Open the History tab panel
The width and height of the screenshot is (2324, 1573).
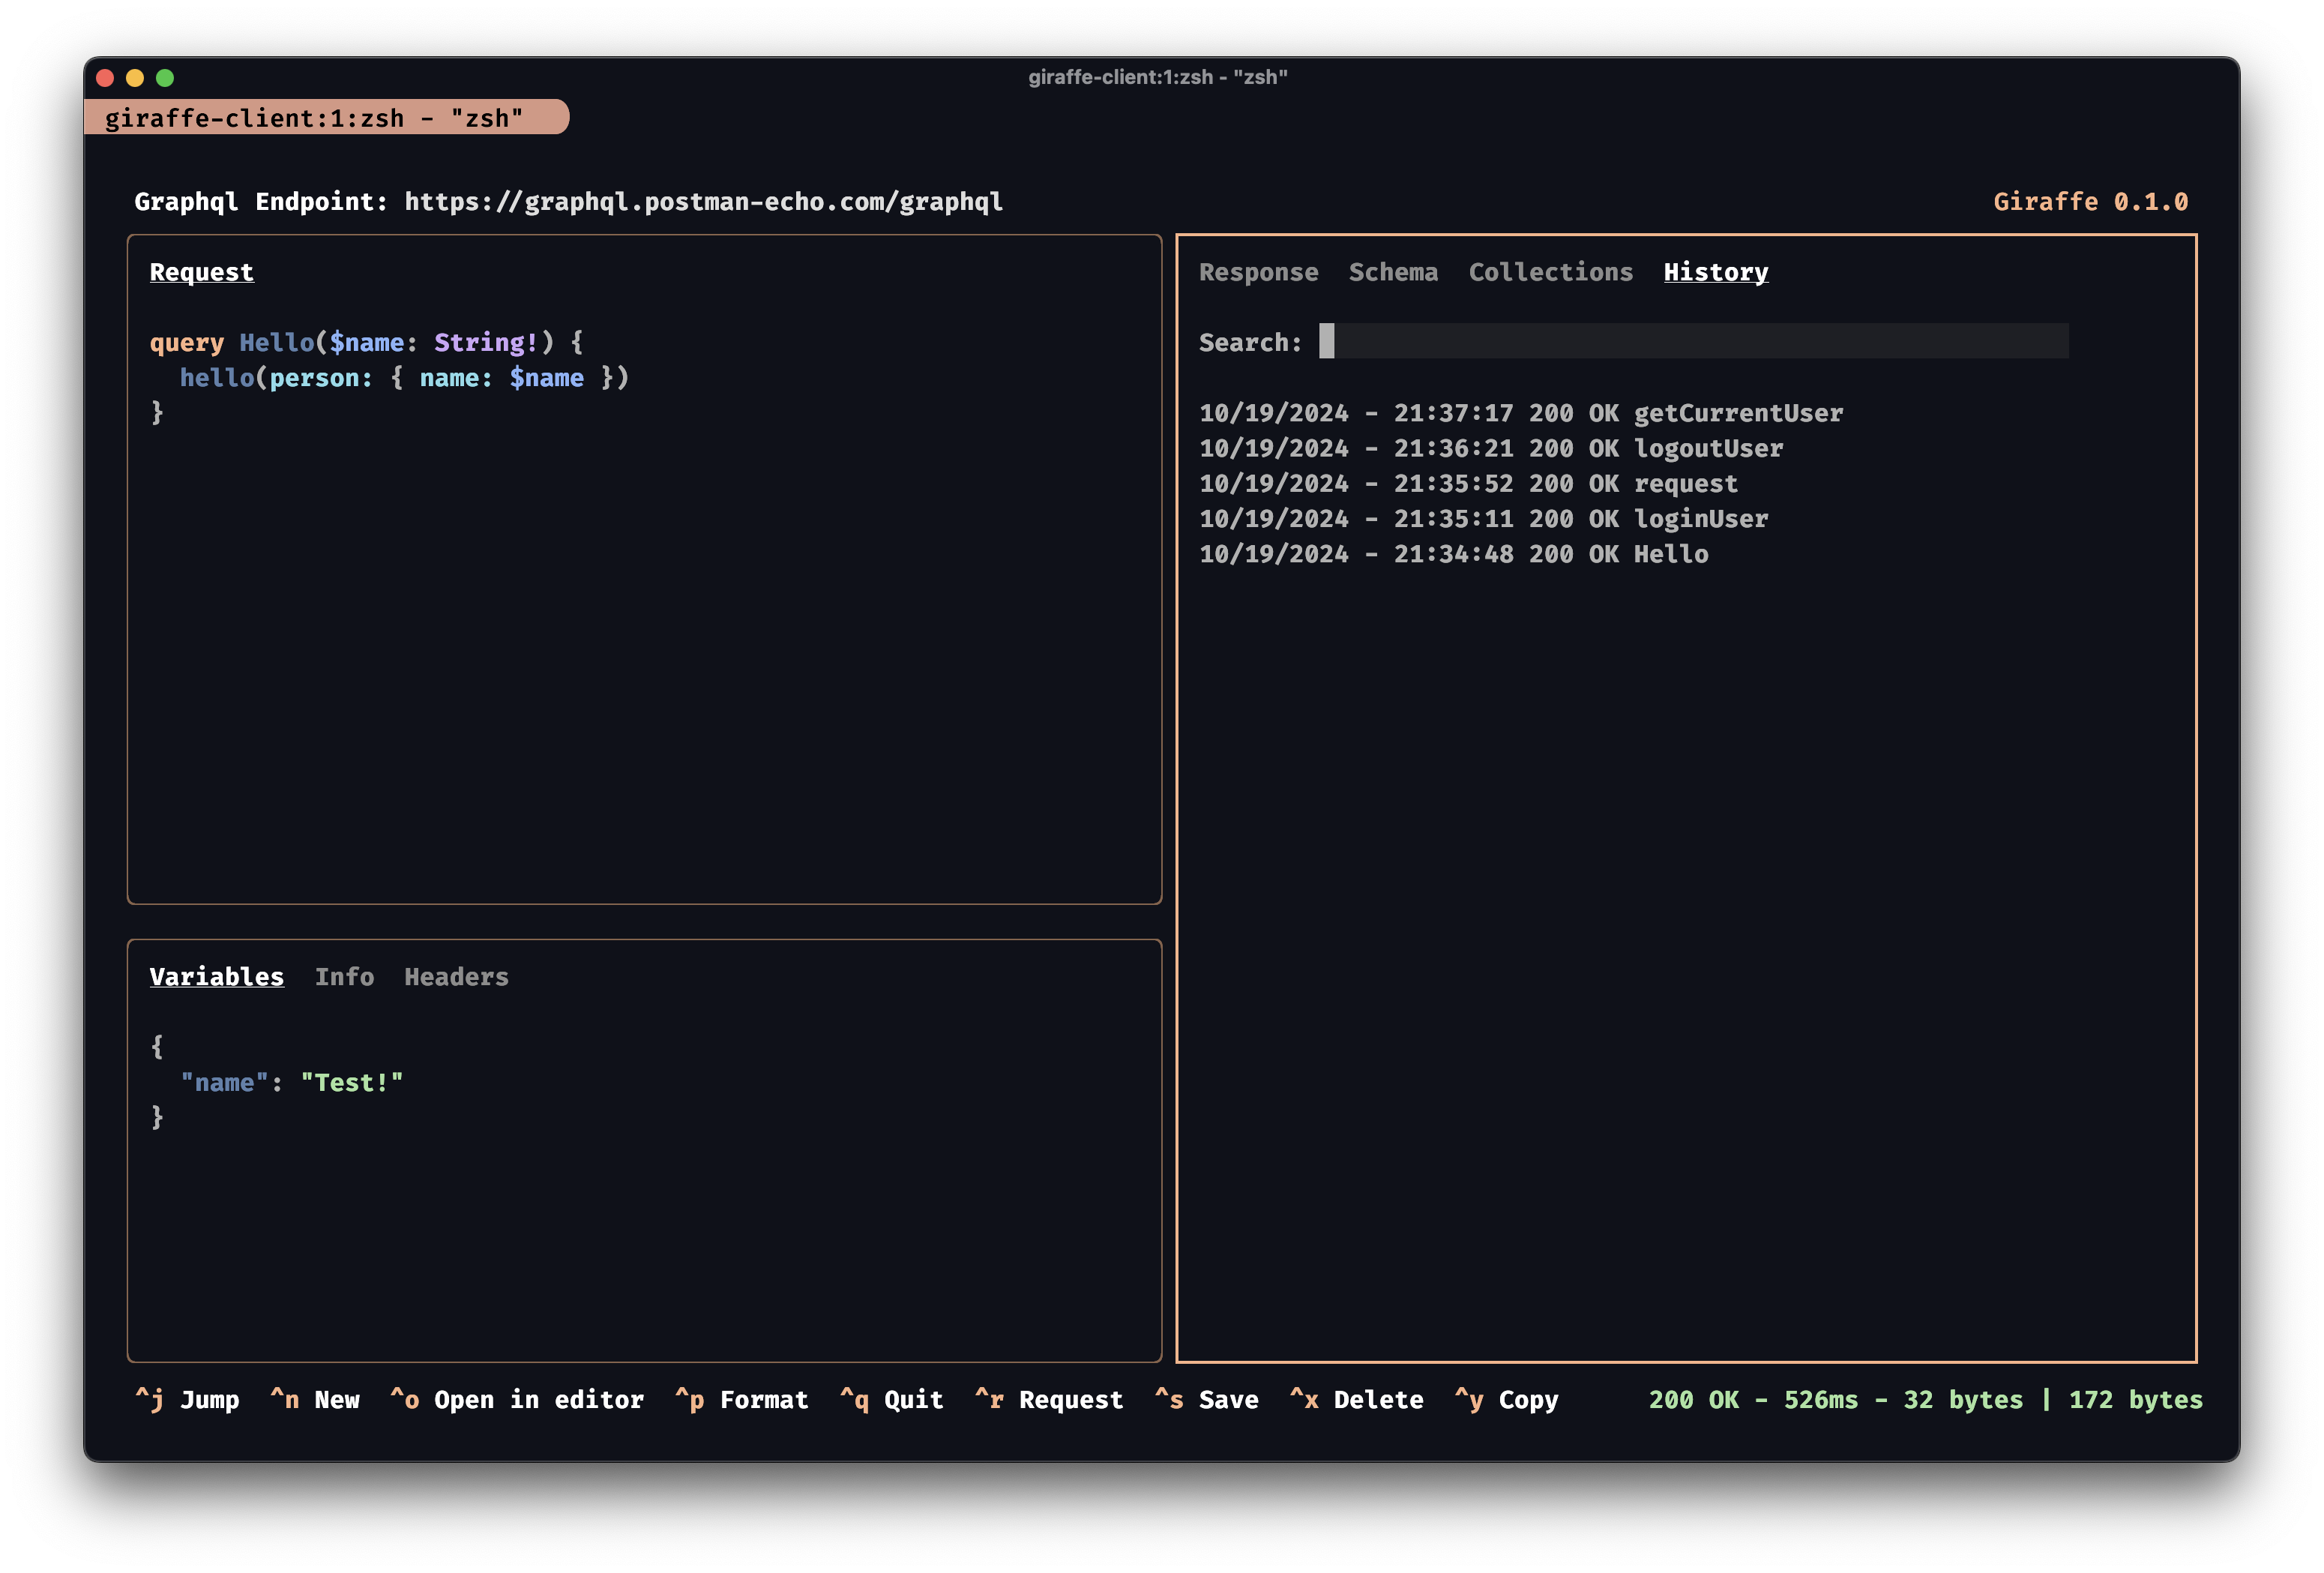(1715, 272)
